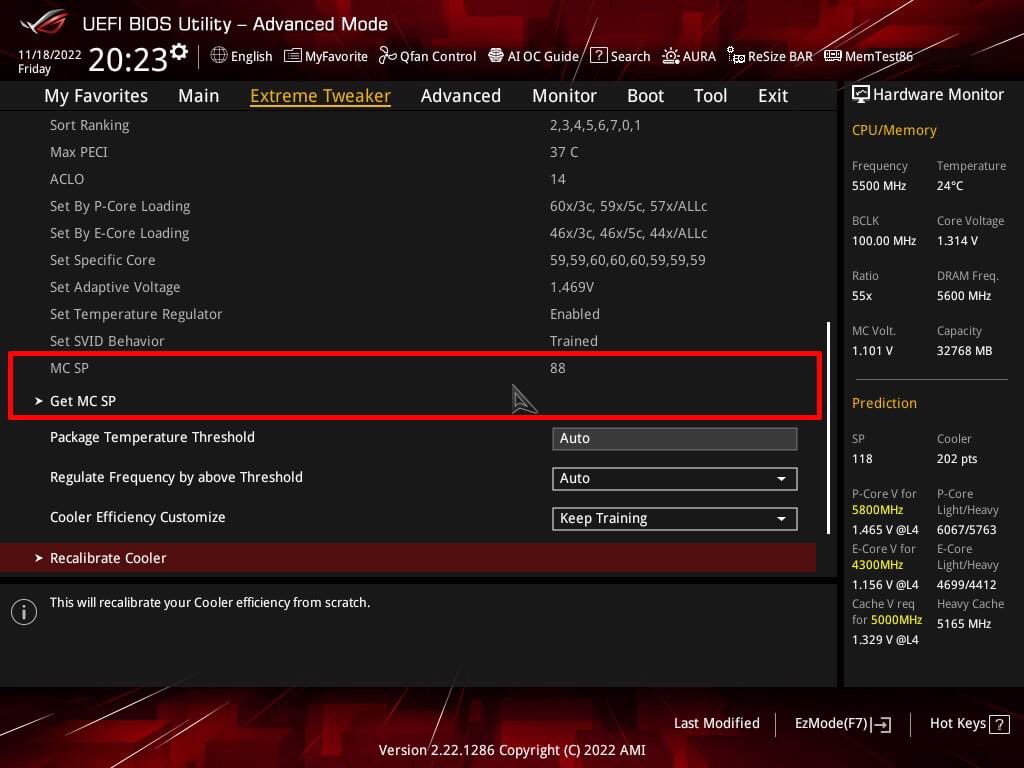Screen dimensions: 1024x768
Task: Click the 20:23 clock display
Action: (x=128, y=60)
